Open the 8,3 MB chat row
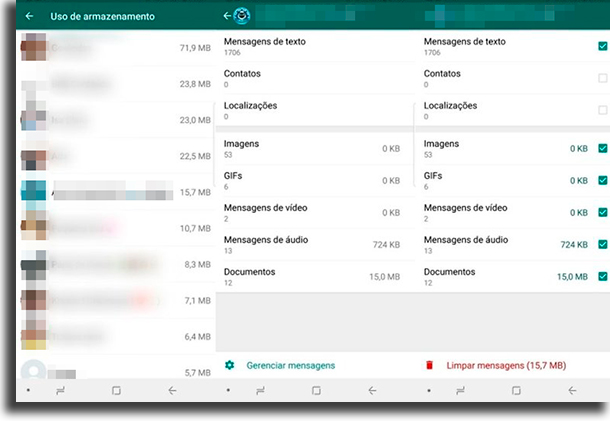Screen dimensions: 610x421 tap(116, 264)
